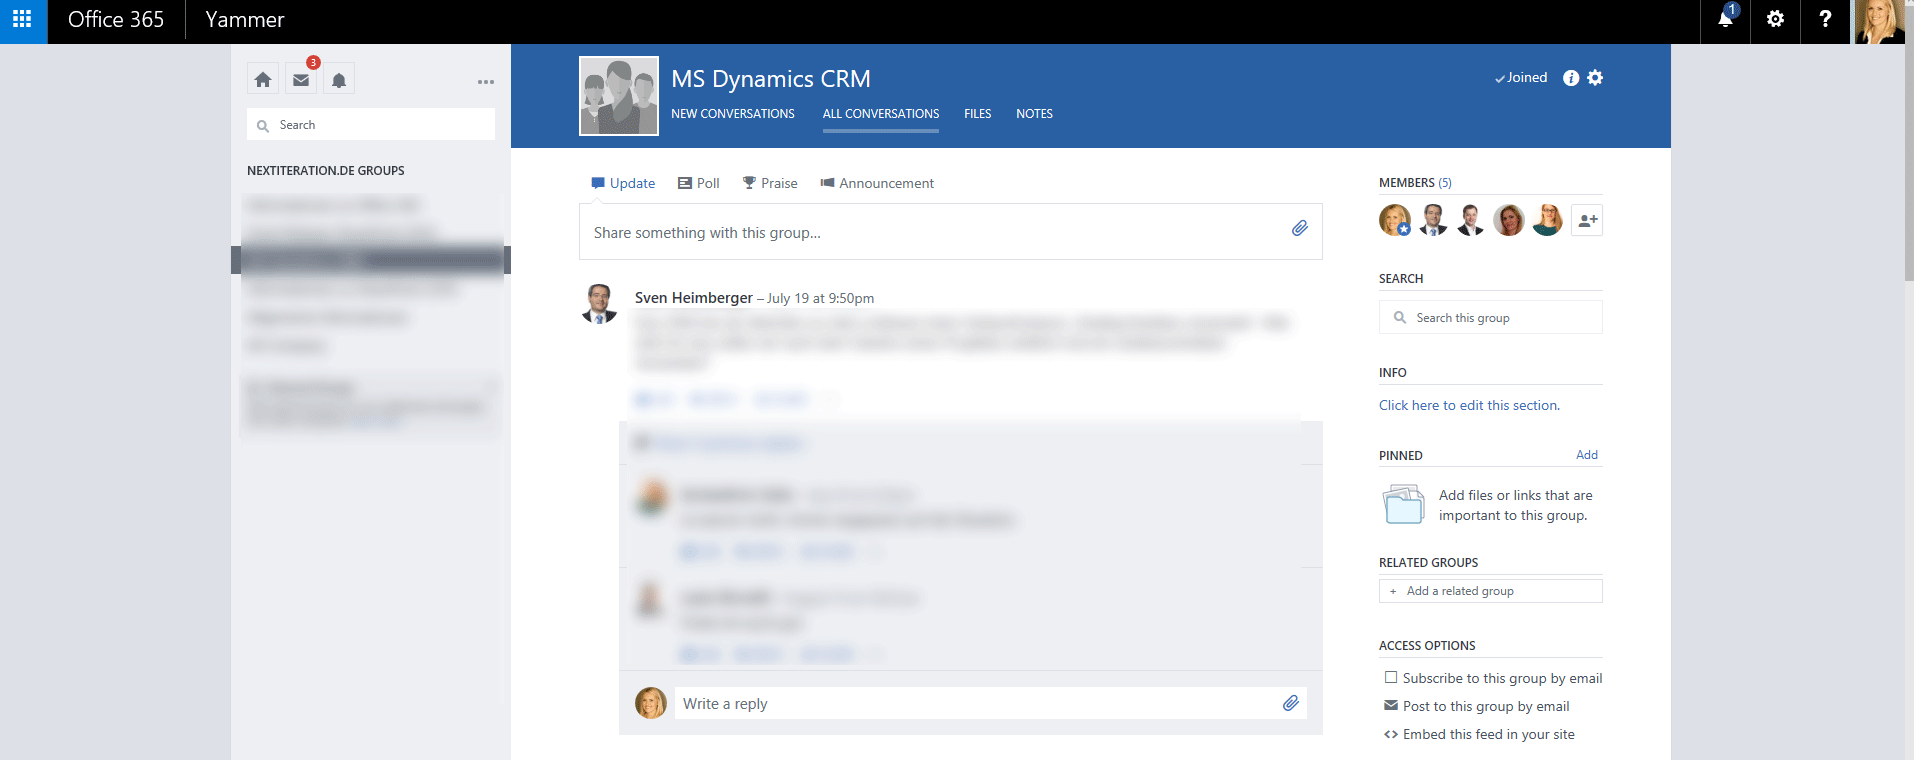Click the pinned files folder icon

pos(1404,504)
